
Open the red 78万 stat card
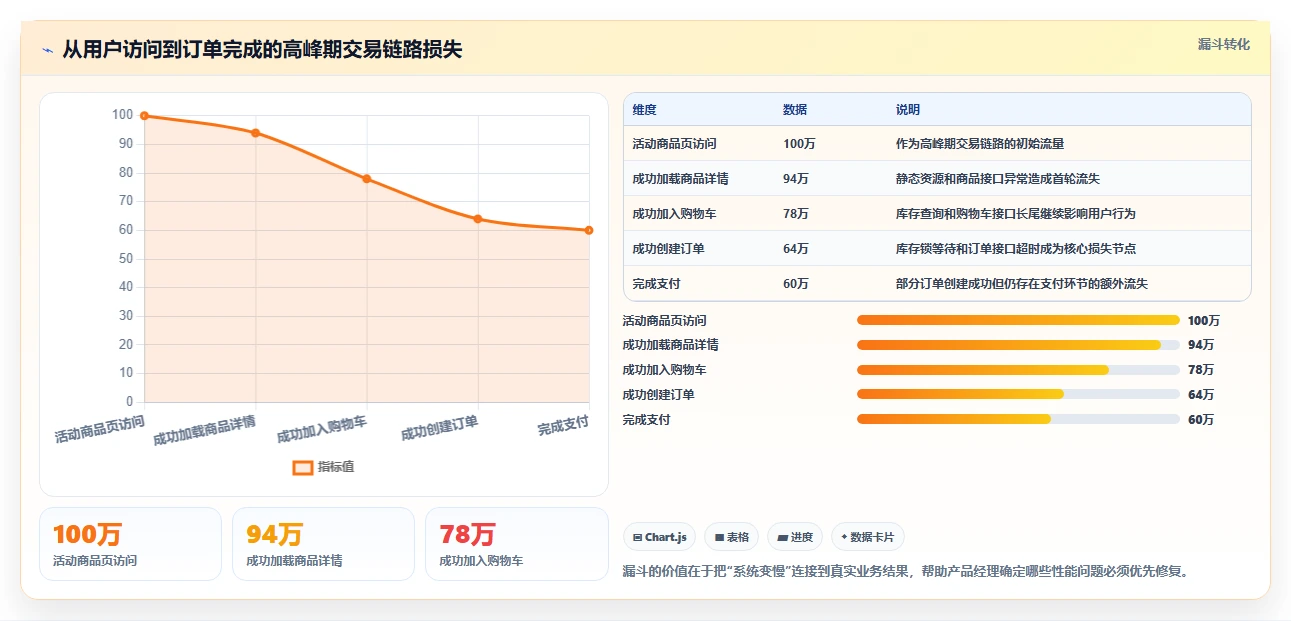[517, 544]
